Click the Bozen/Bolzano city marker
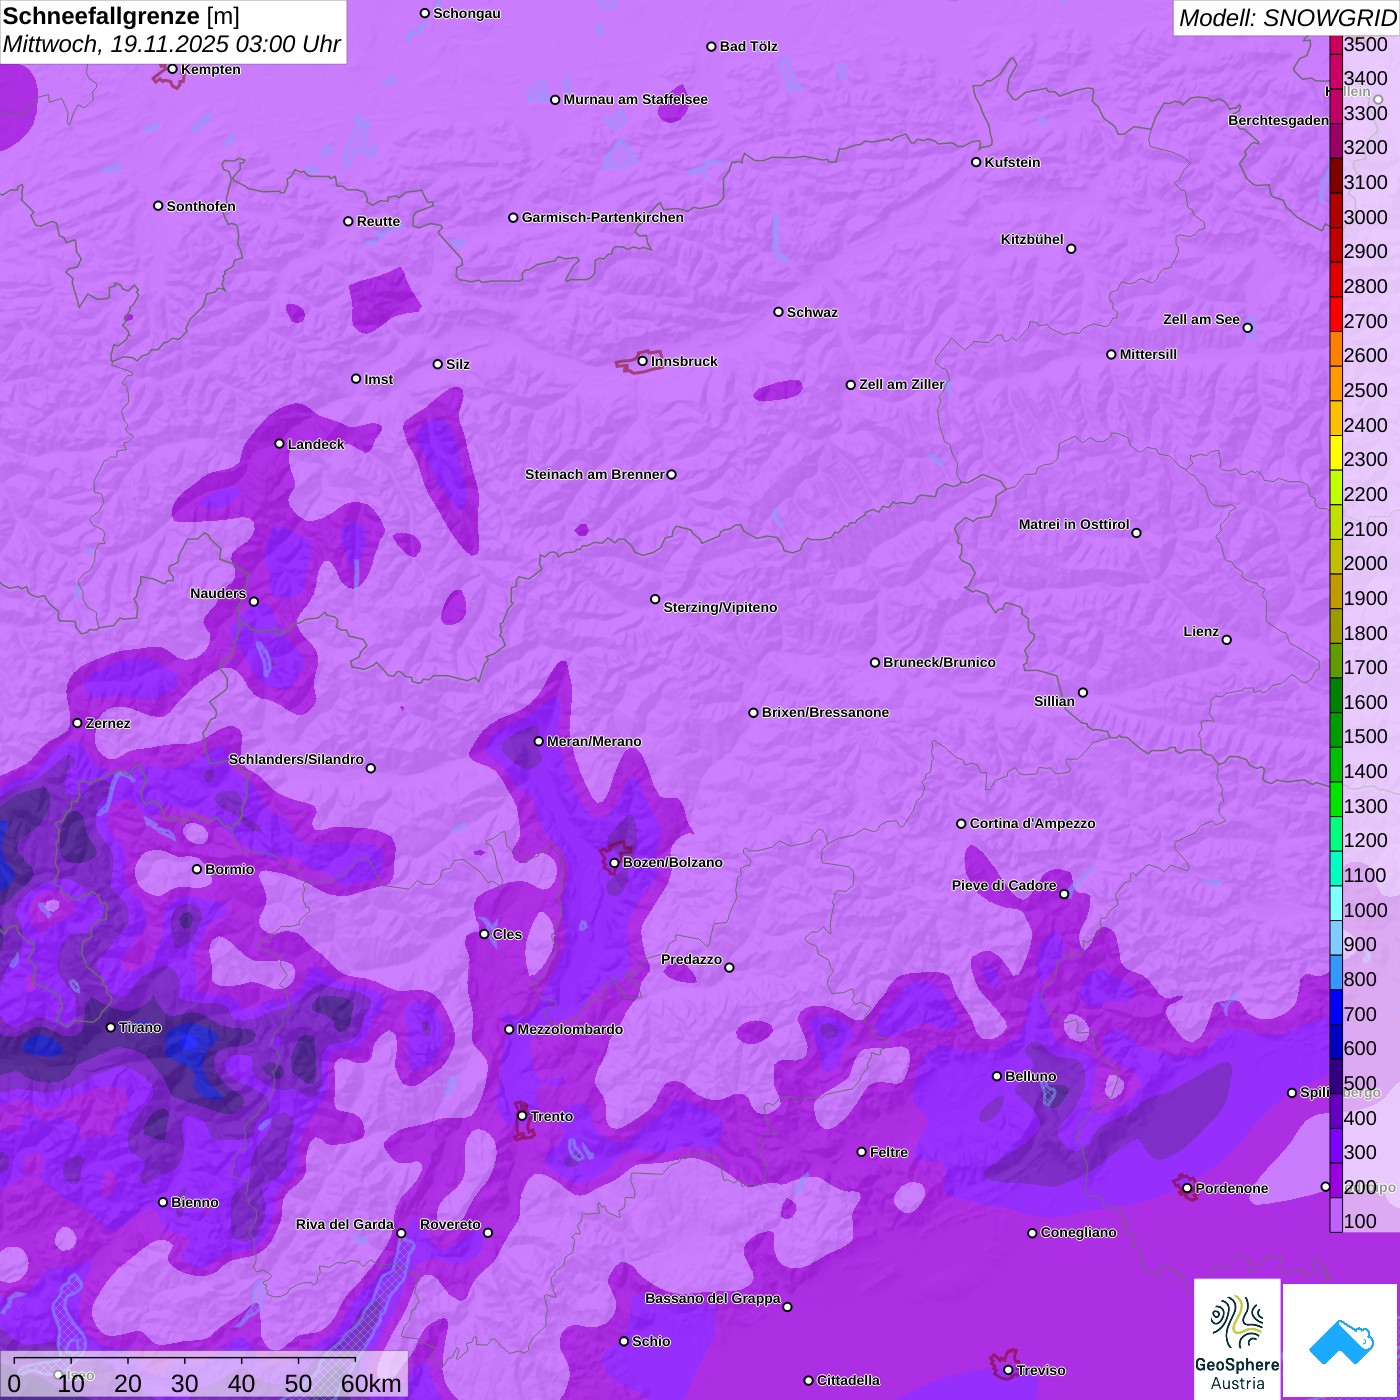This screenshot has height=1400, width=1400. click(x=614, y=863)
